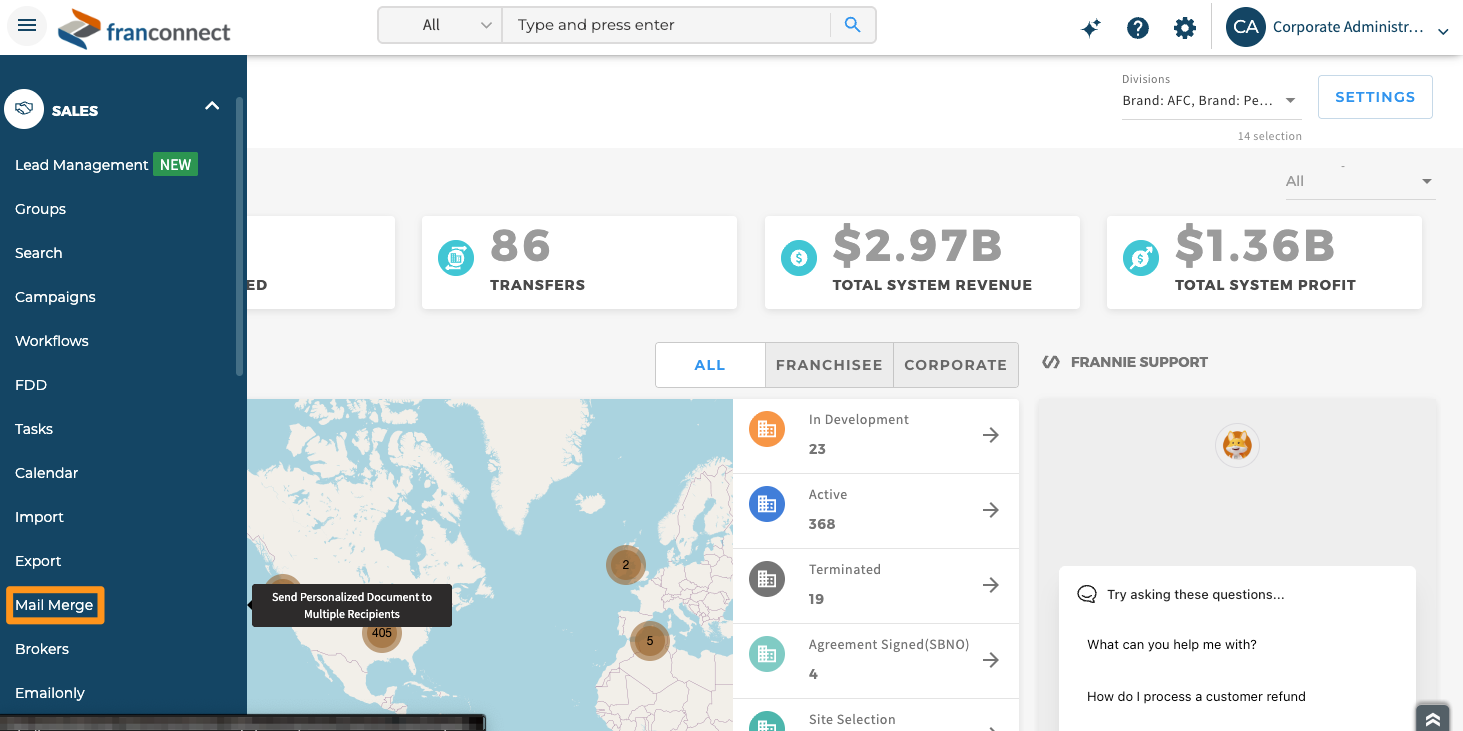The height and width of the screenshot is (731, 1463).
Task: Collapse the Sales menu section
Action: [x=212, y=106]
